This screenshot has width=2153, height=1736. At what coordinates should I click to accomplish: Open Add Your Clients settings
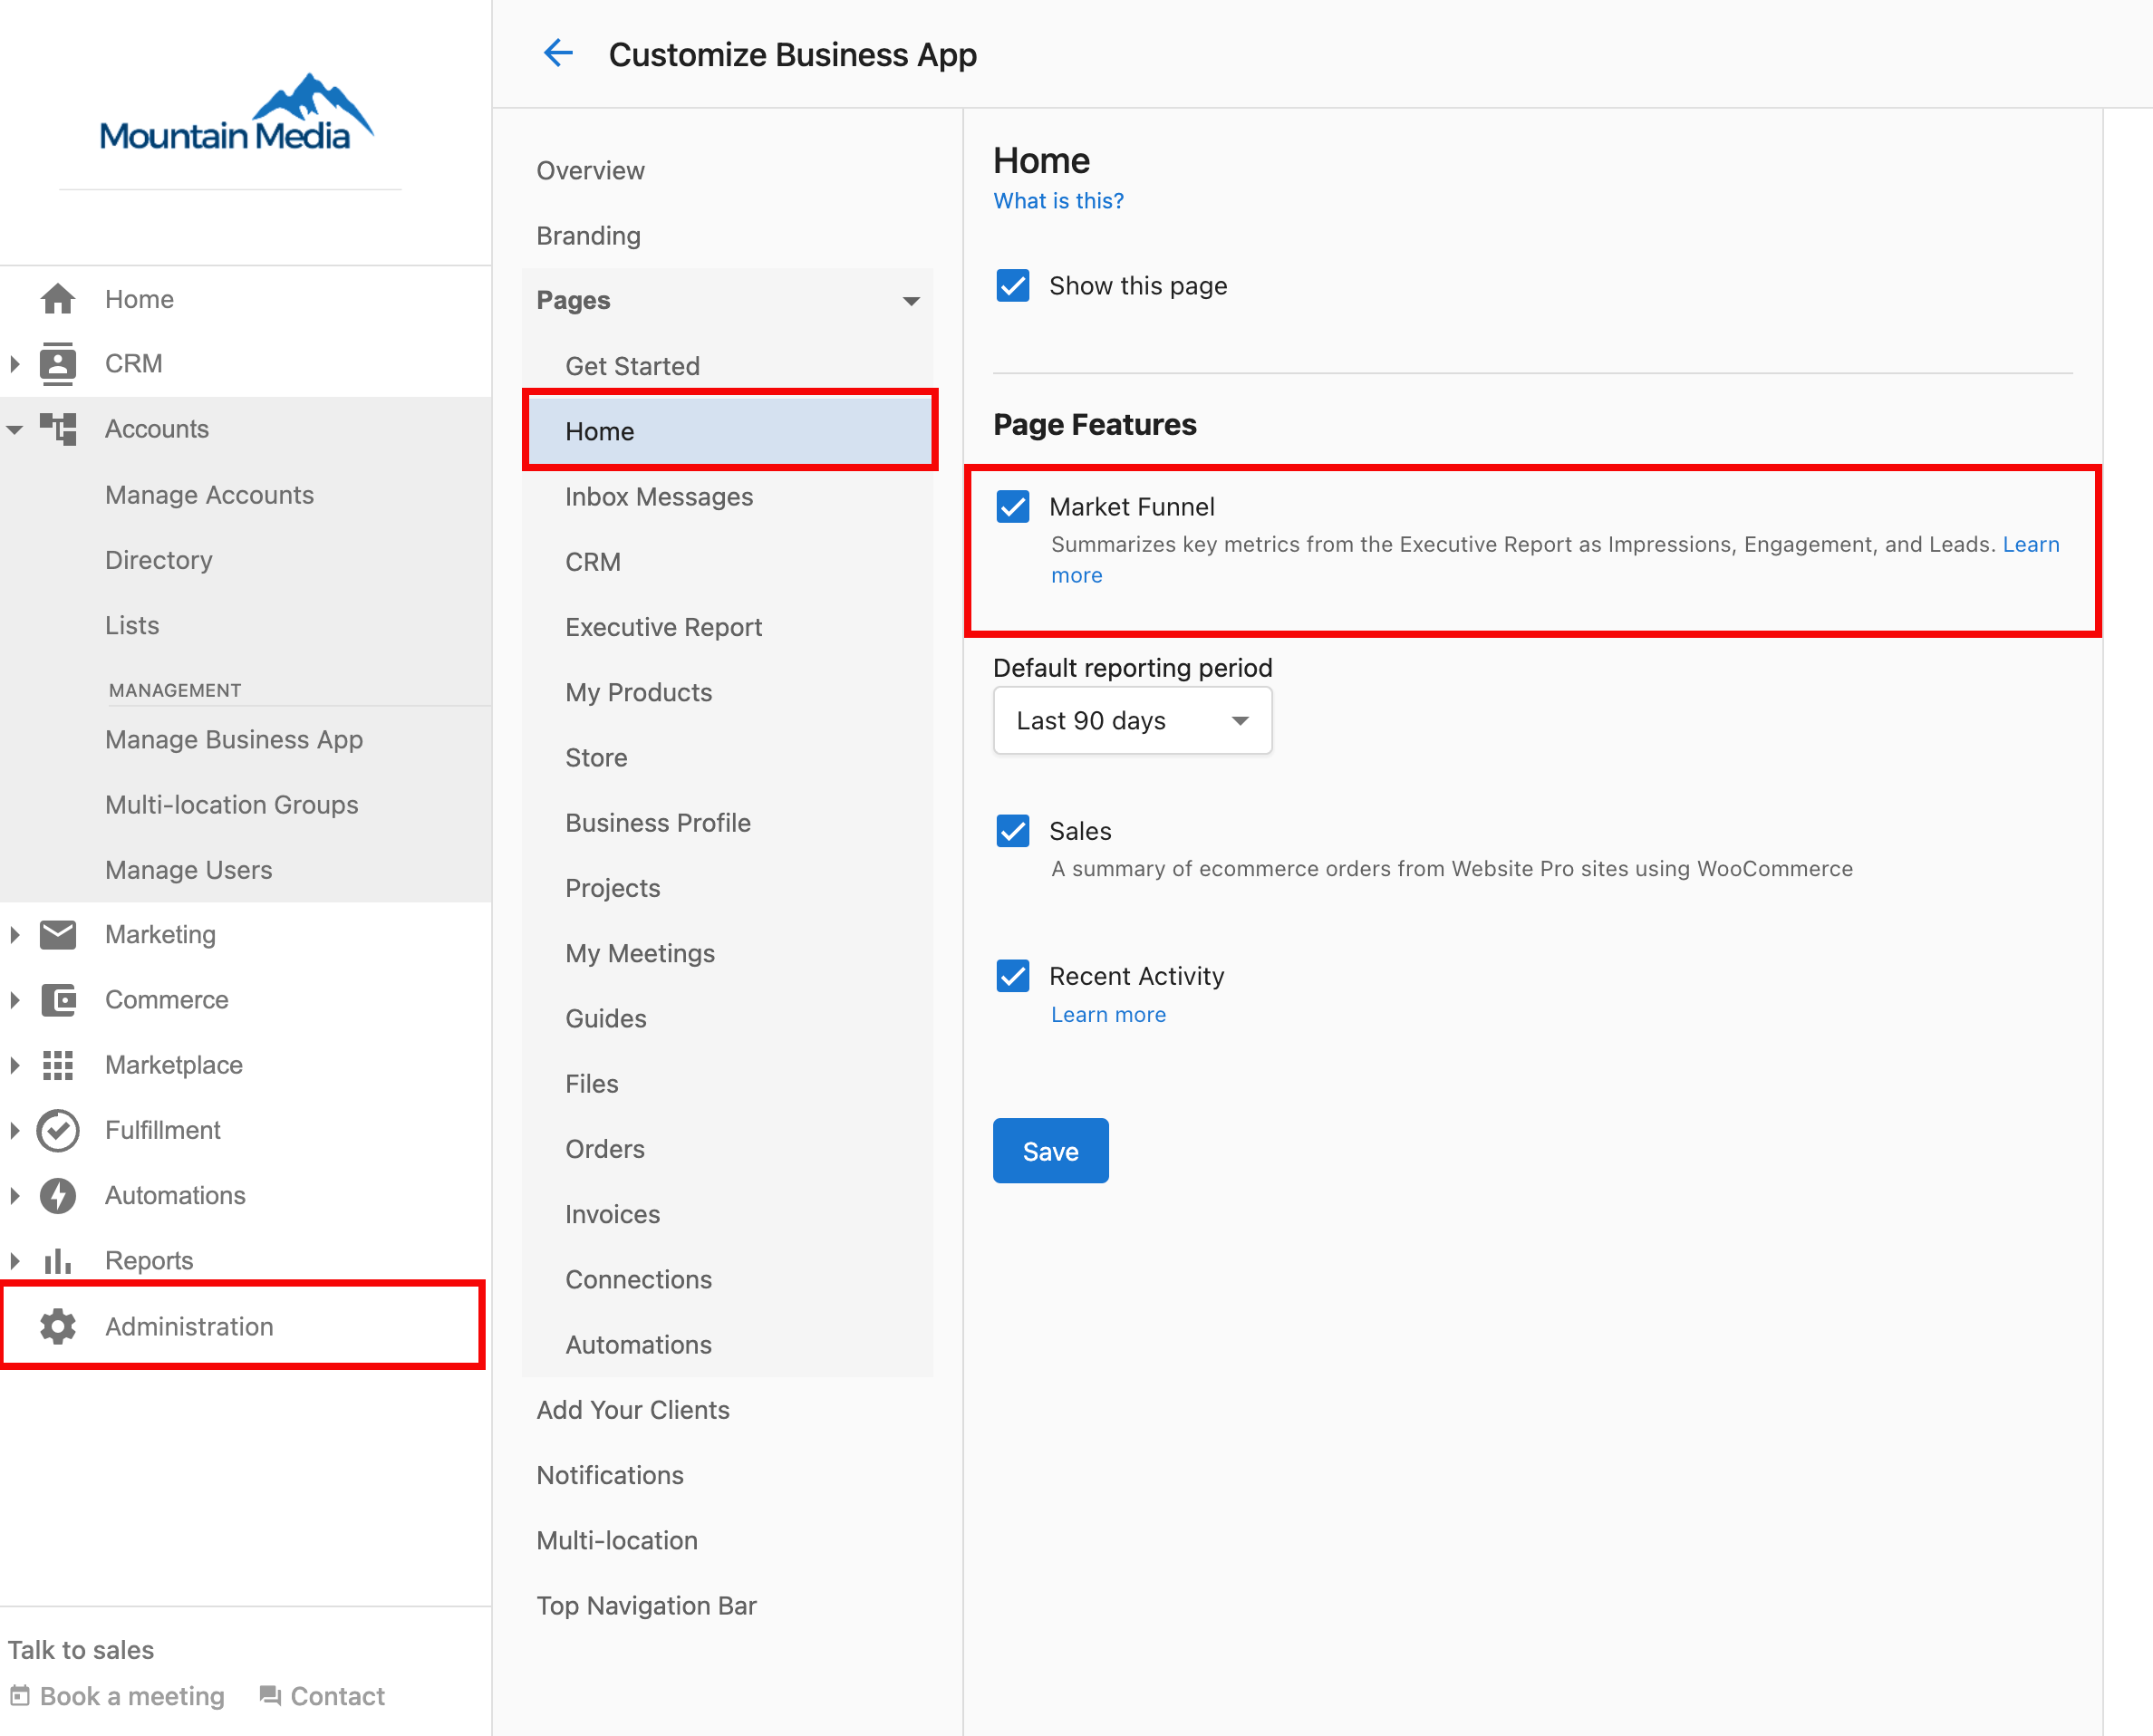pos(633,1410)
